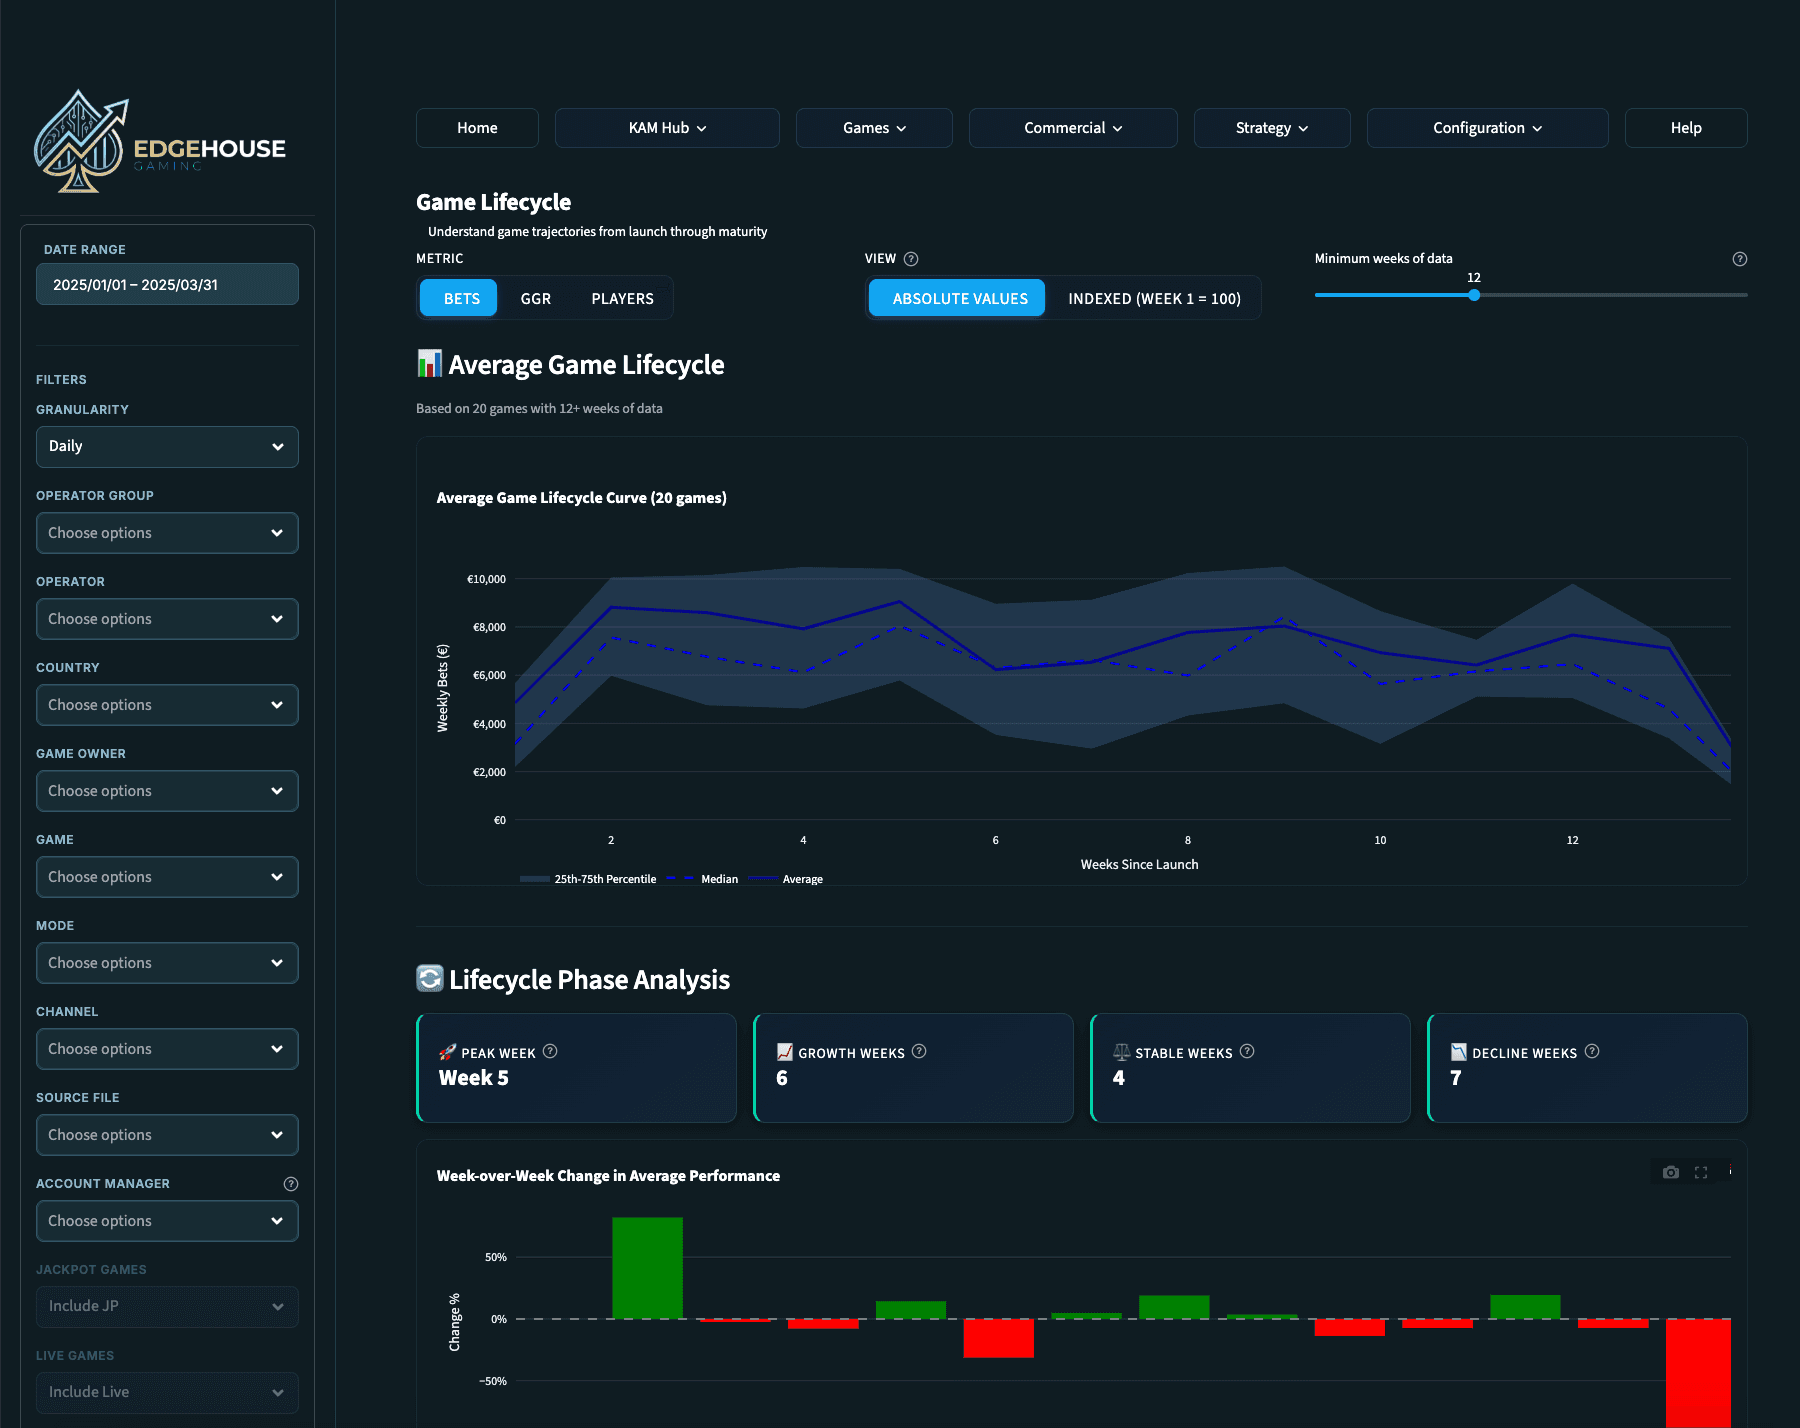Click the tallest green bar in change chart
Viewport: 1800px width, 1428px height.
pos(647,1268)
